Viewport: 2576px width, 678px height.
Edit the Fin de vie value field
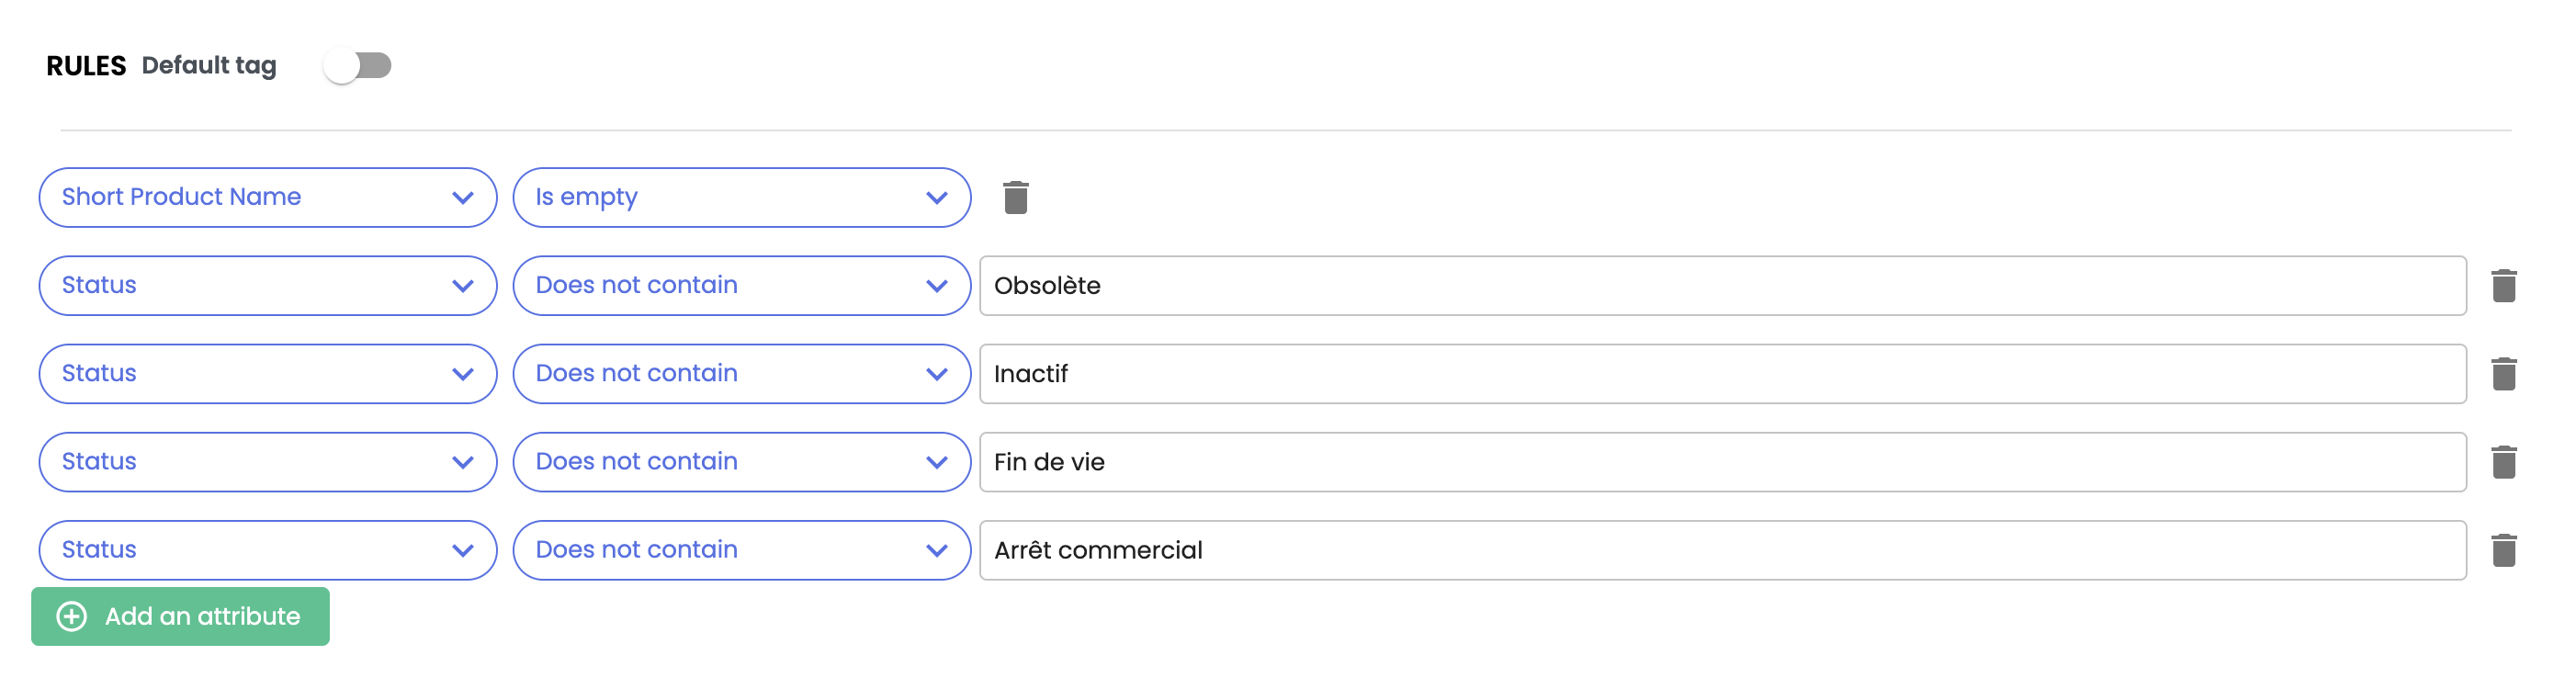point(1722,462)
